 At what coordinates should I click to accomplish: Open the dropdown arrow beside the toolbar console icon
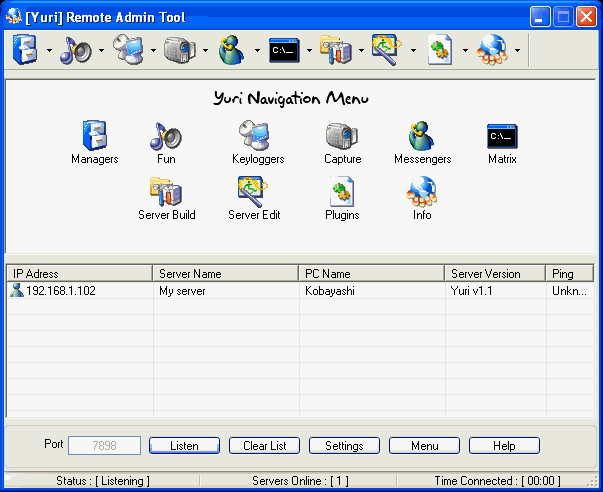309,50
